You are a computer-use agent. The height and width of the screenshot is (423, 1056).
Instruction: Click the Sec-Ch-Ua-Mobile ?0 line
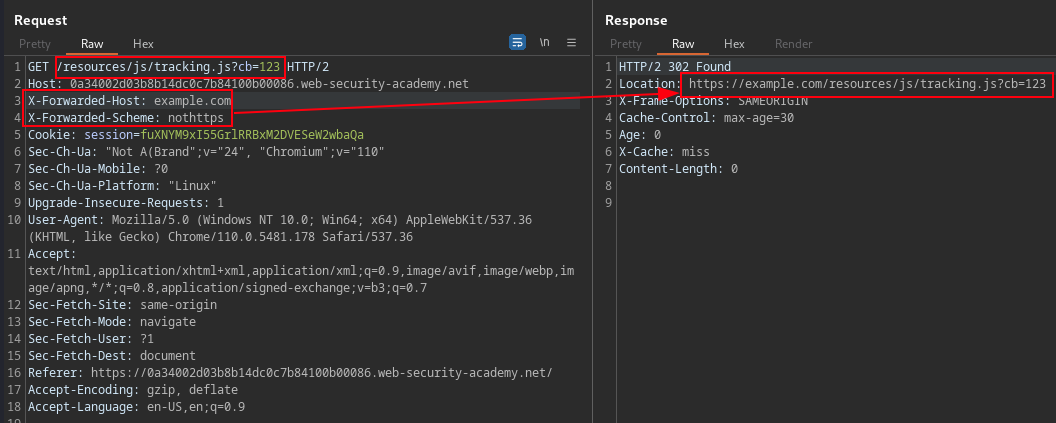click(98, 169)
